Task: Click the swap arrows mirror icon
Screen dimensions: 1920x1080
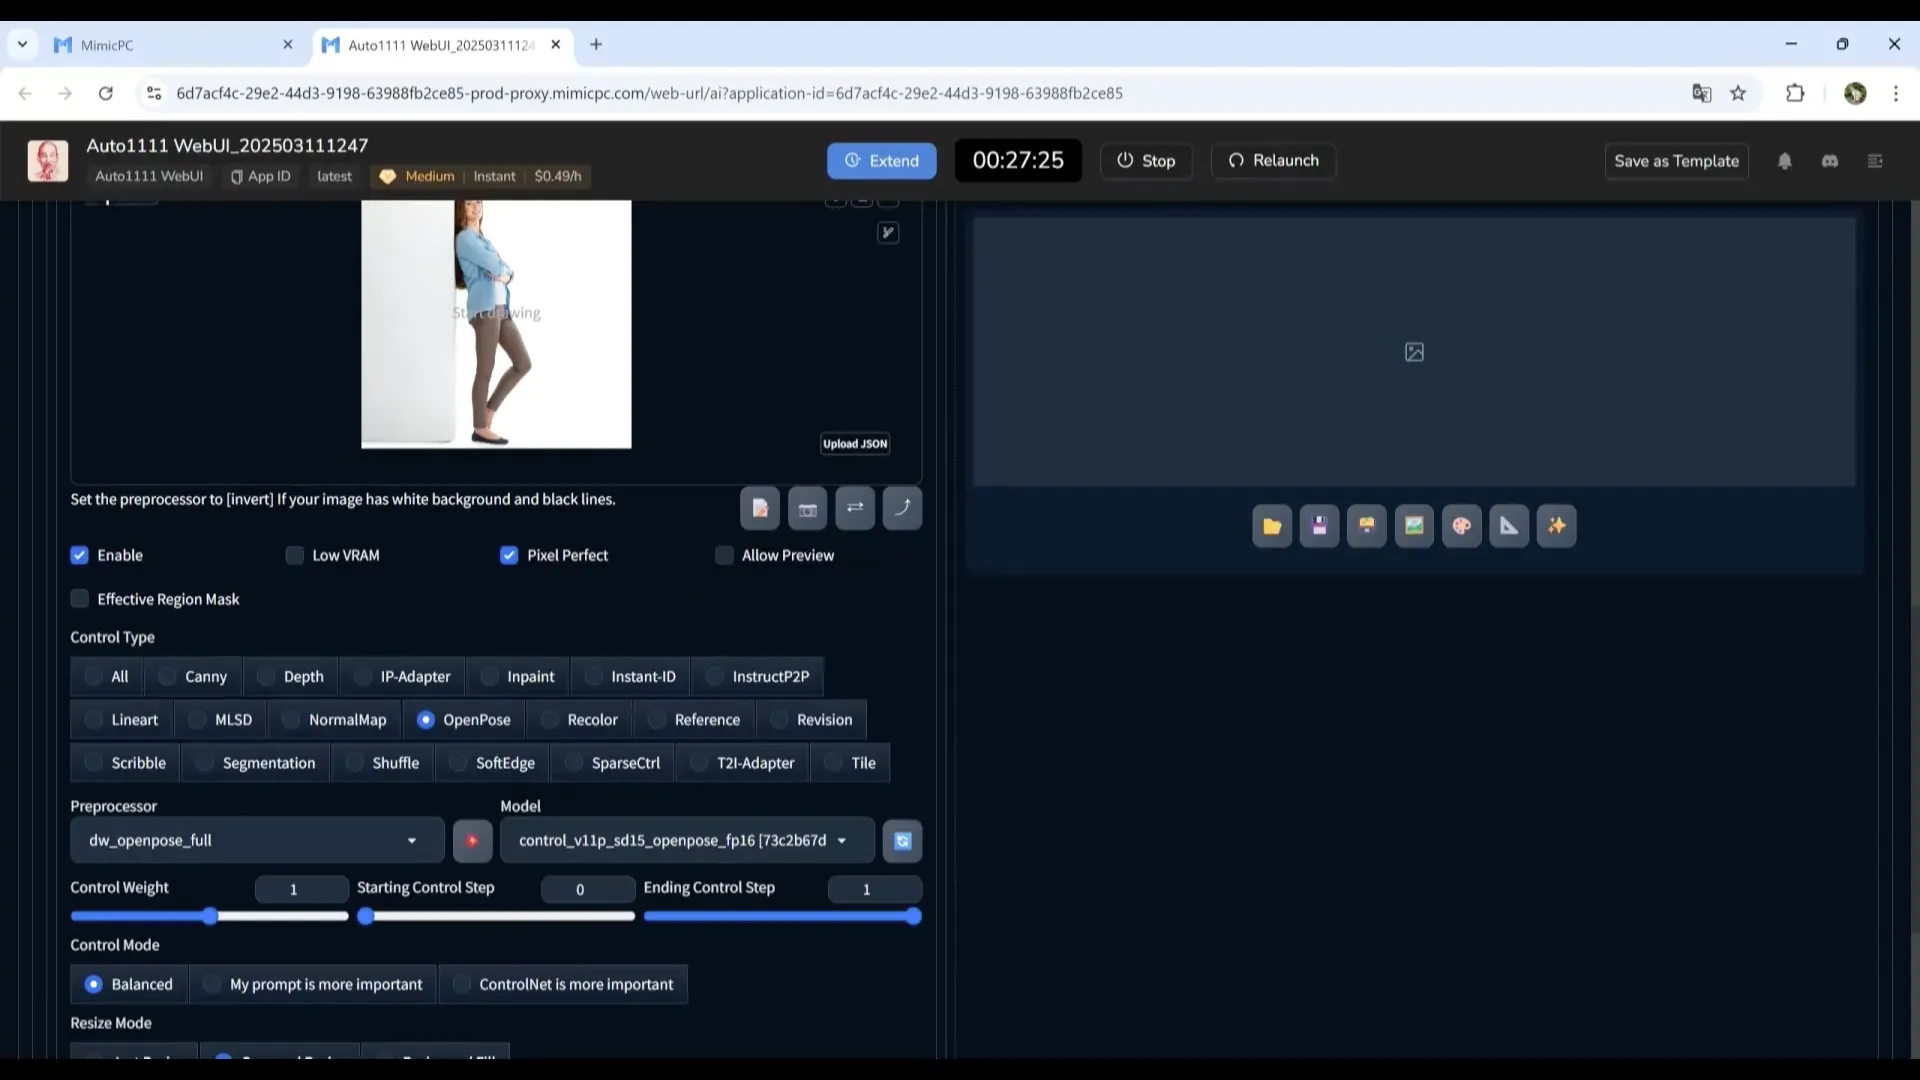Action: click(855, 508)
